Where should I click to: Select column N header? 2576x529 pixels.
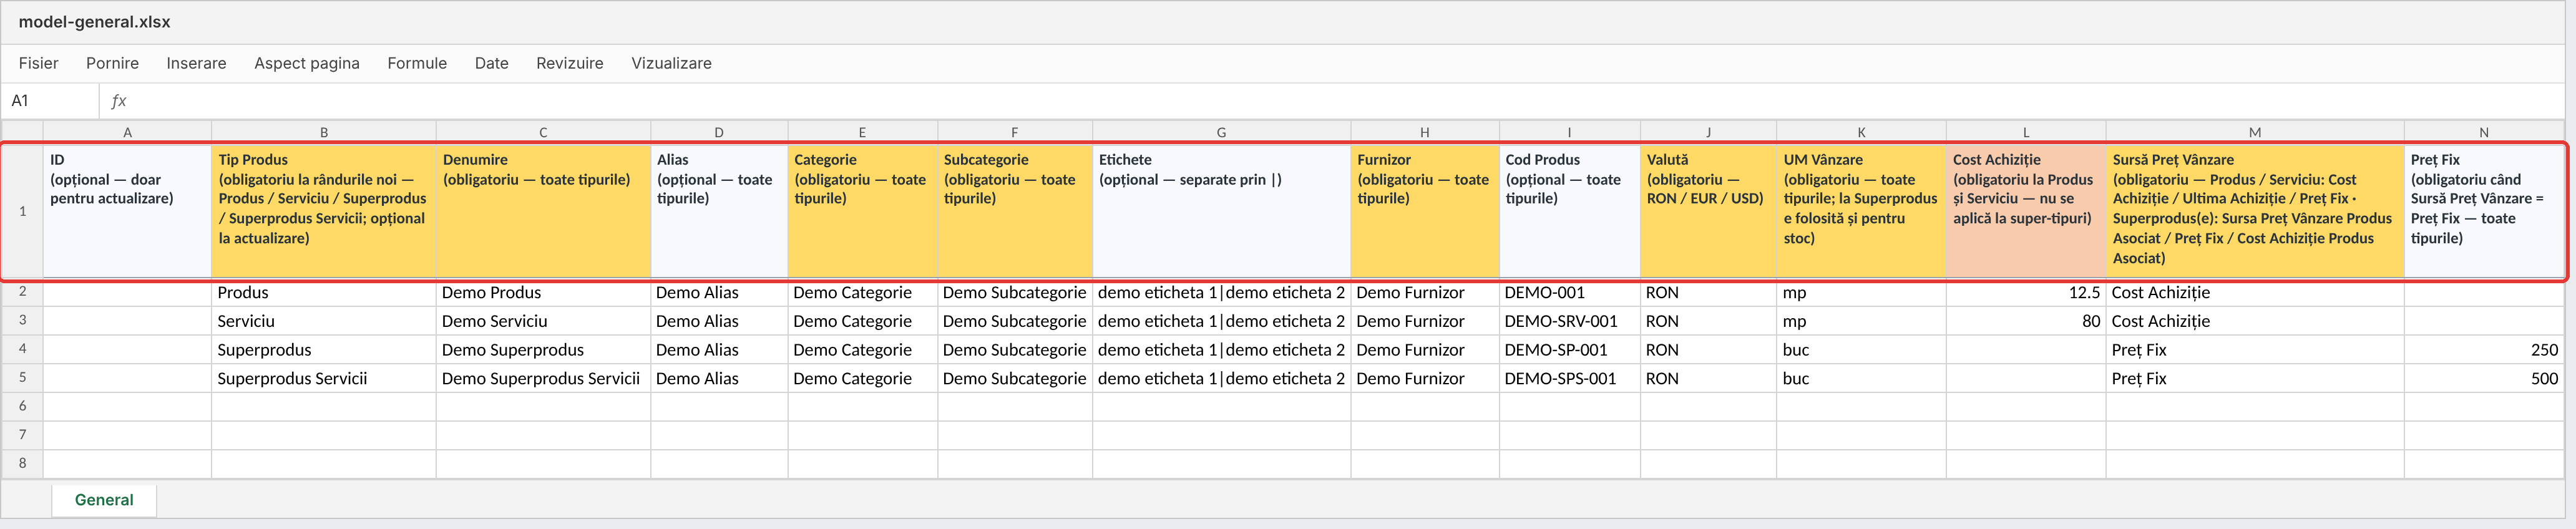click(x=2484, y=132)
